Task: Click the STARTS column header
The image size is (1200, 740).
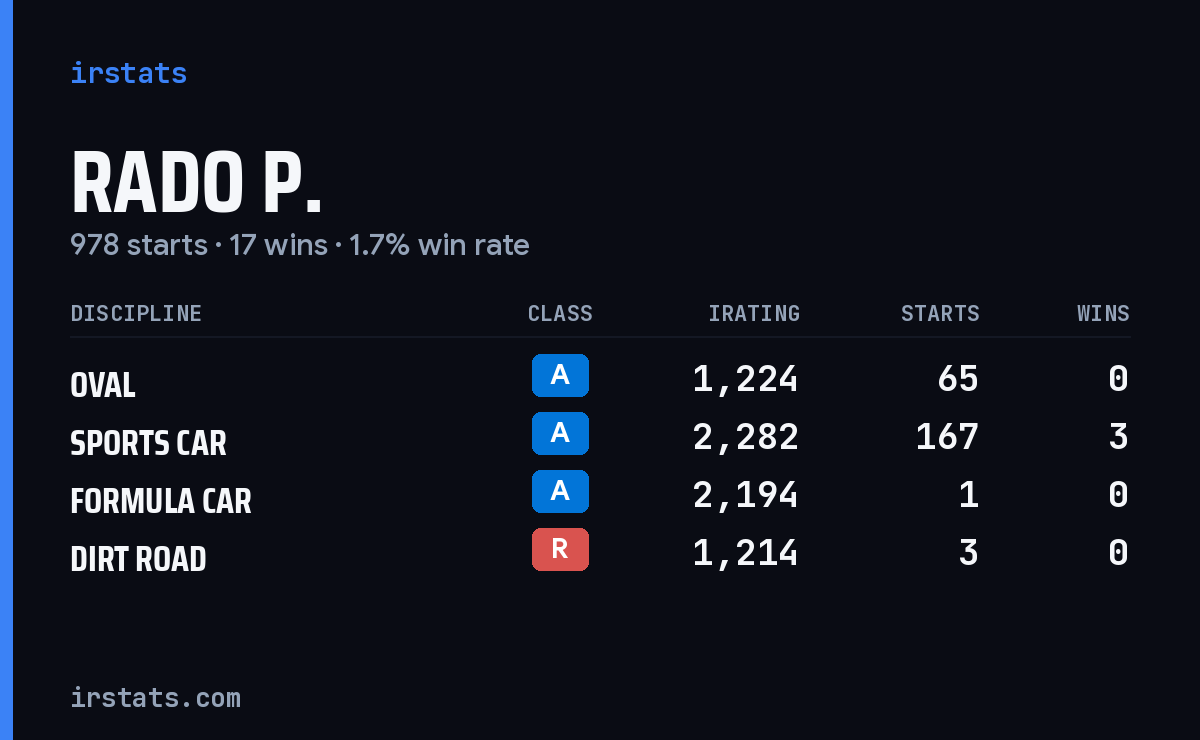Action: (x=940, y=313)
